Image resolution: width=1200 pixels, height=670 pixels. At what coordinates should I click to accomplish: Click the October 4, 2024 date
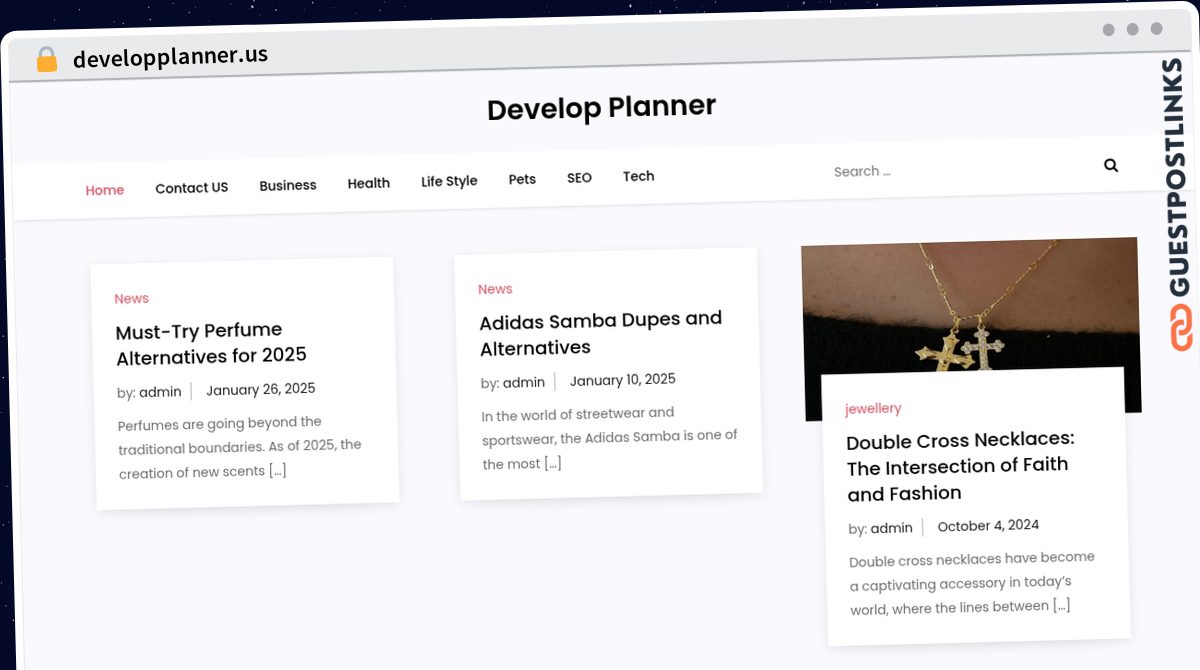coord(988,525)
